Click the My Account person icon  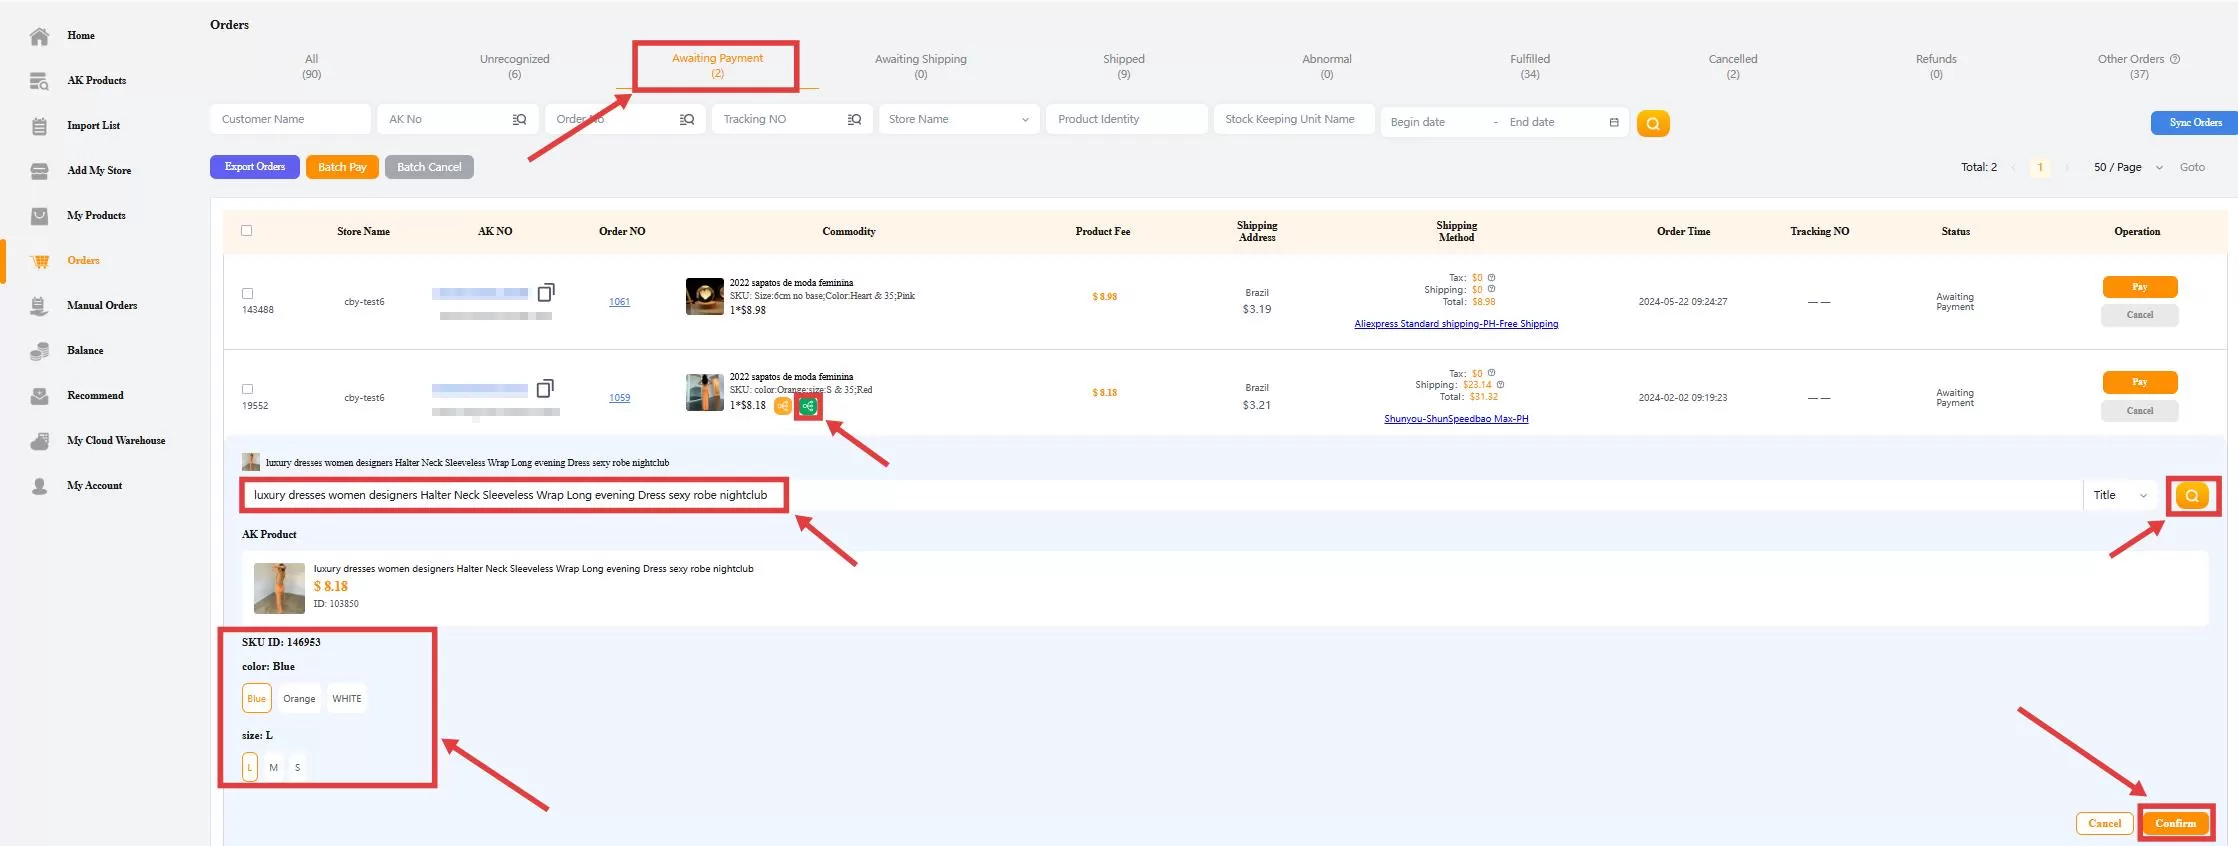39,486
